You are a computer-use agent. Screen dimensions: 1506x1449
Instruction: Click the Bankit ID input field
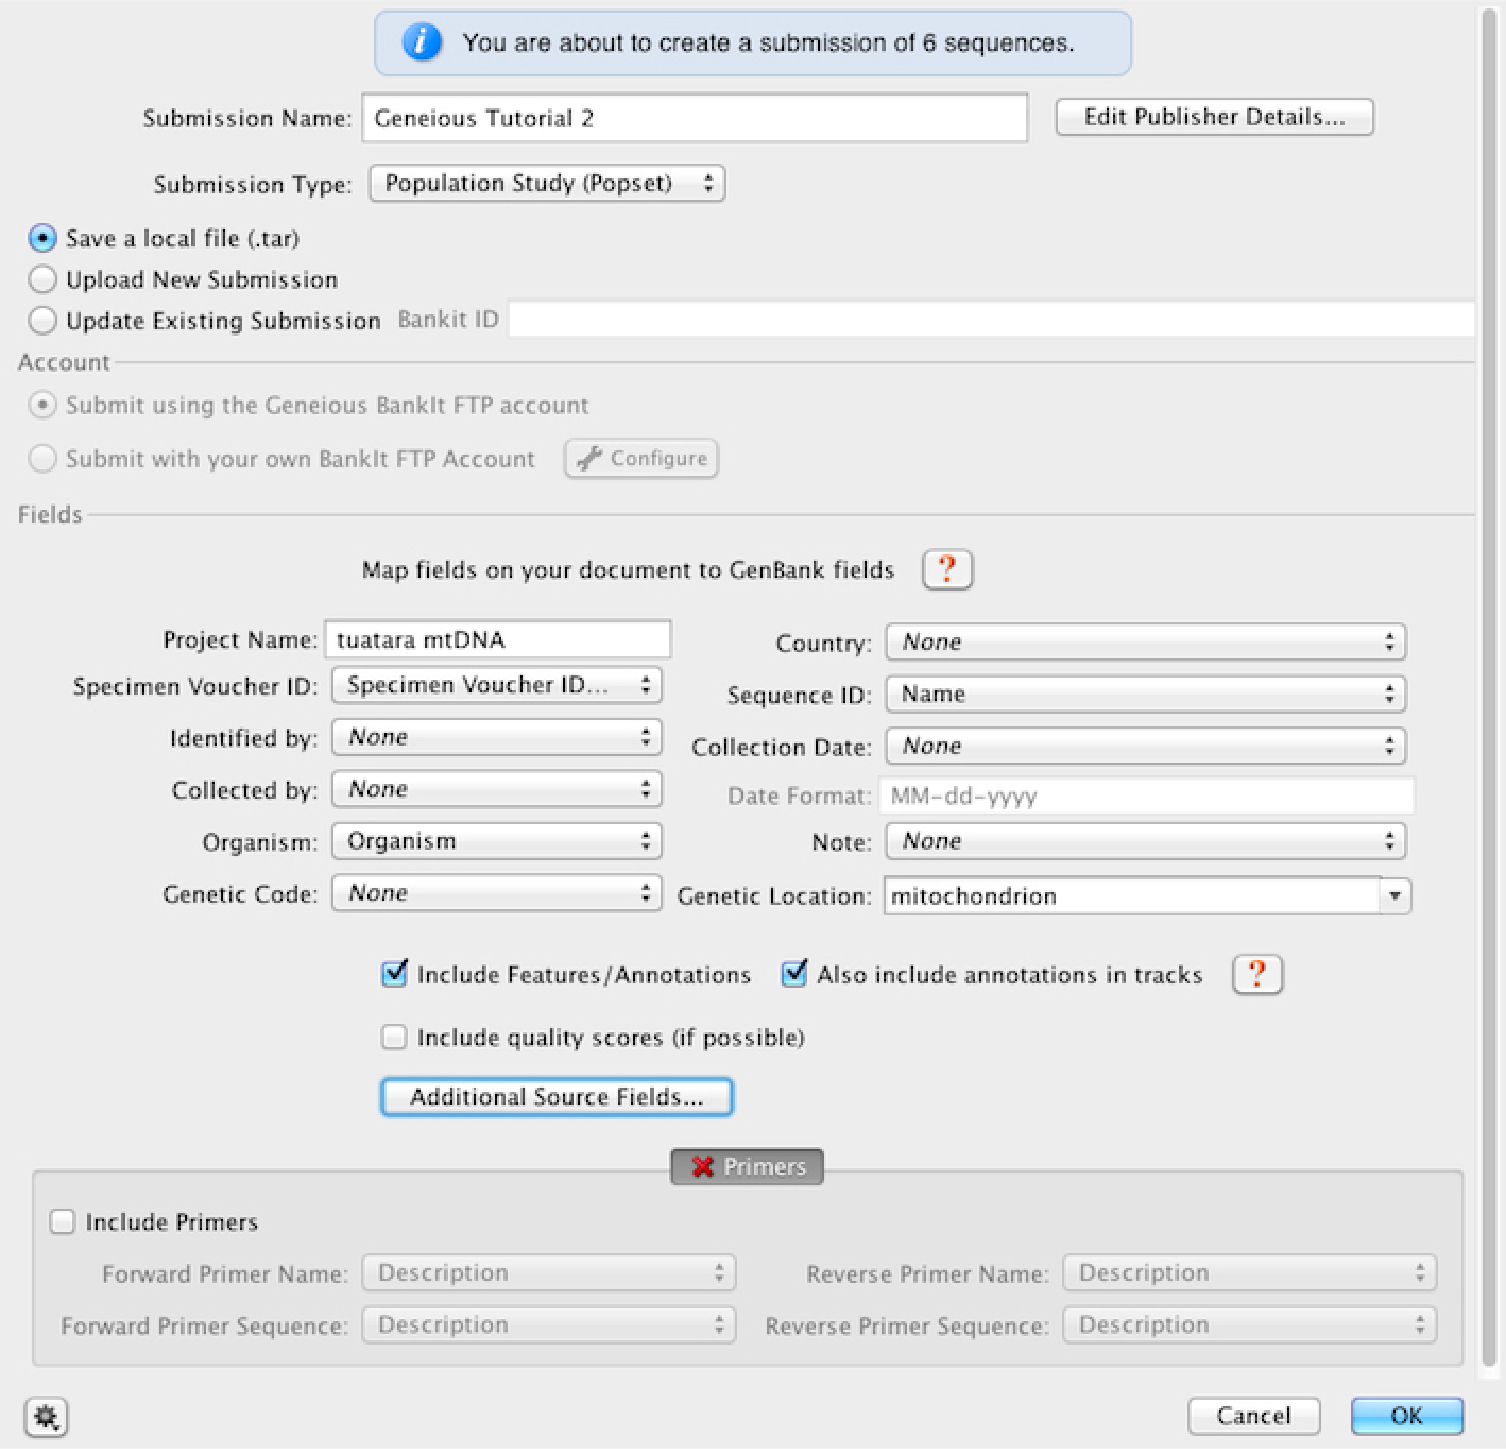tap(992, 320)
